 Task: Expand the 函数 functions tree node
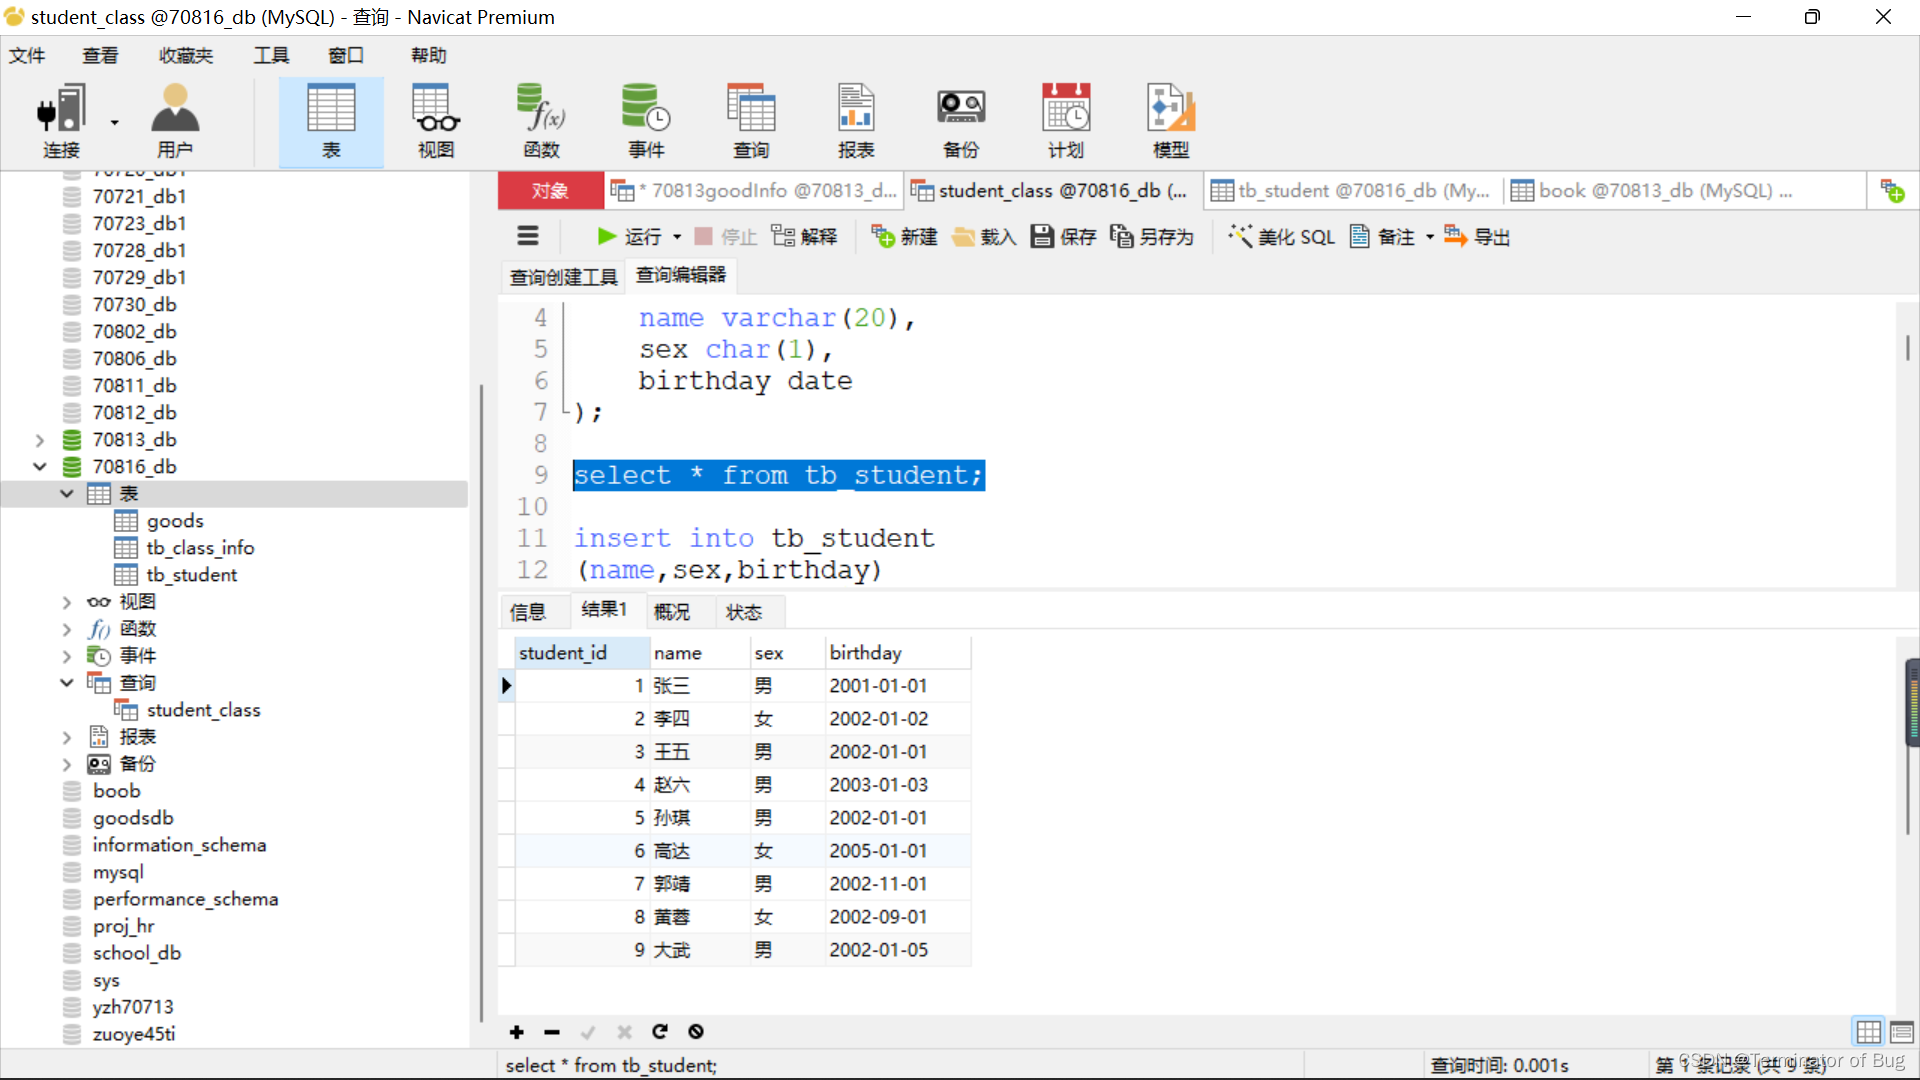point(67,629)
